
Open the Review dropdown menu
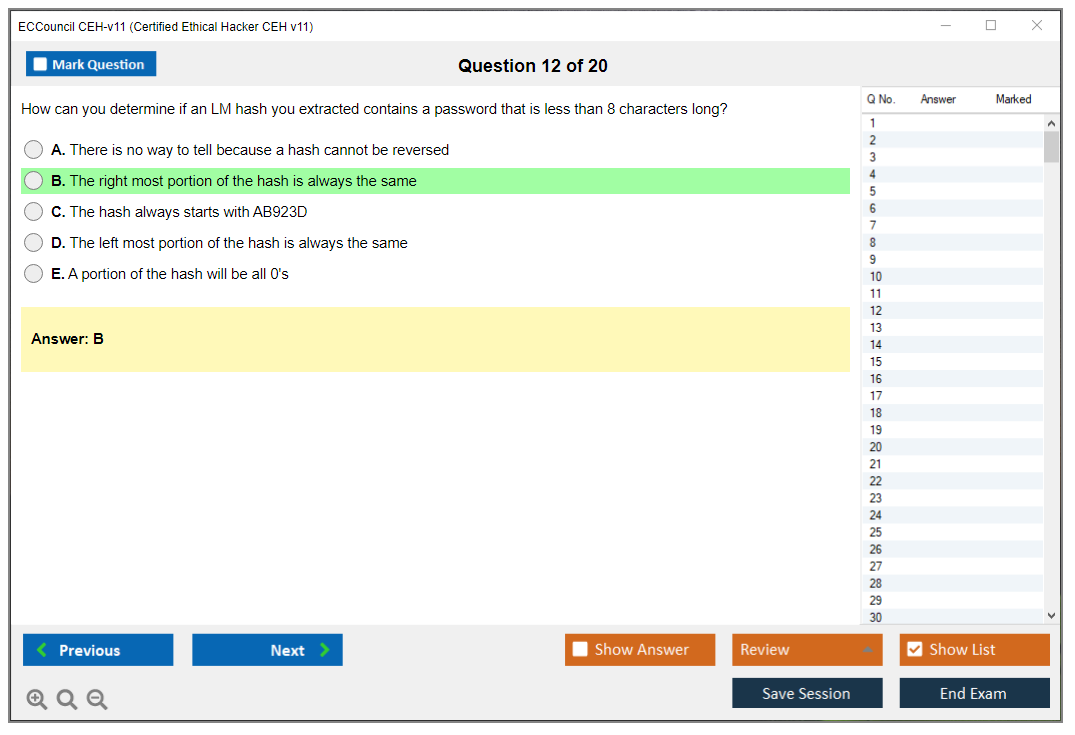coord(807,650)
